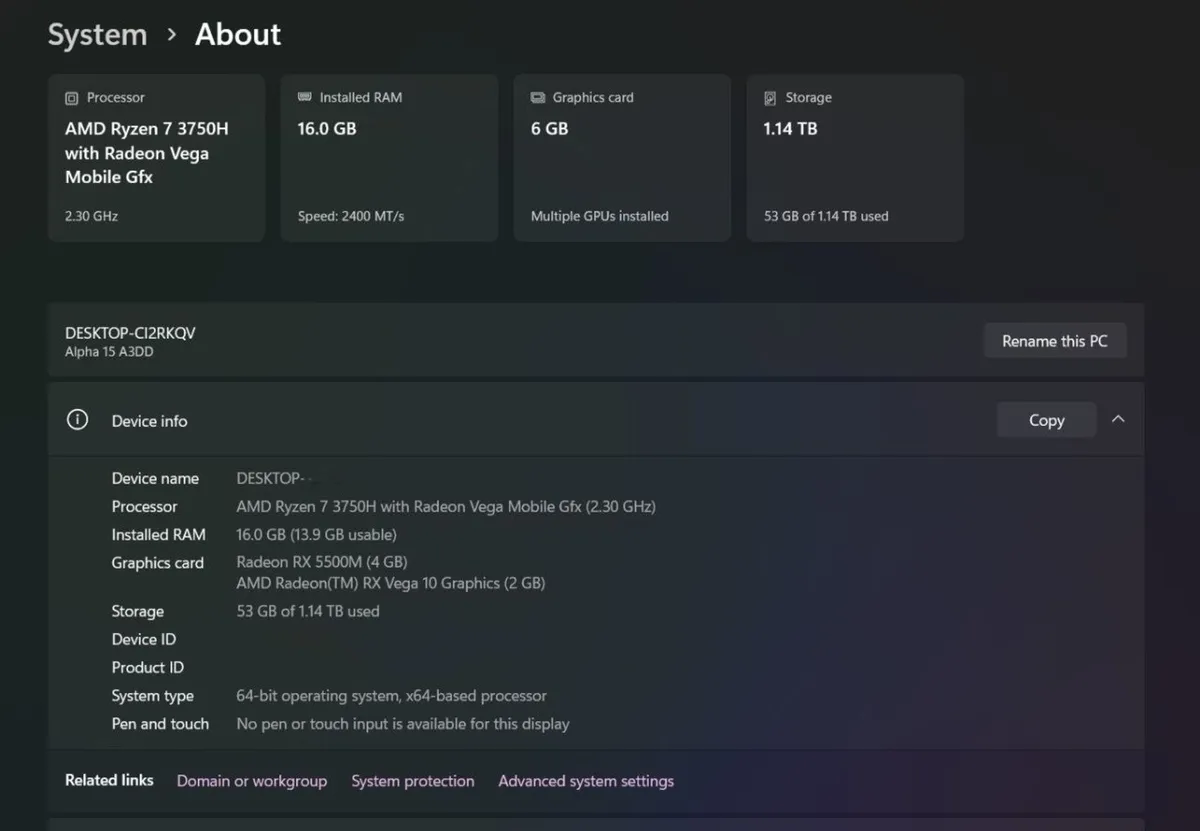
Task: Click Alpha 15 A3DD model text
Action: (109, 352)
